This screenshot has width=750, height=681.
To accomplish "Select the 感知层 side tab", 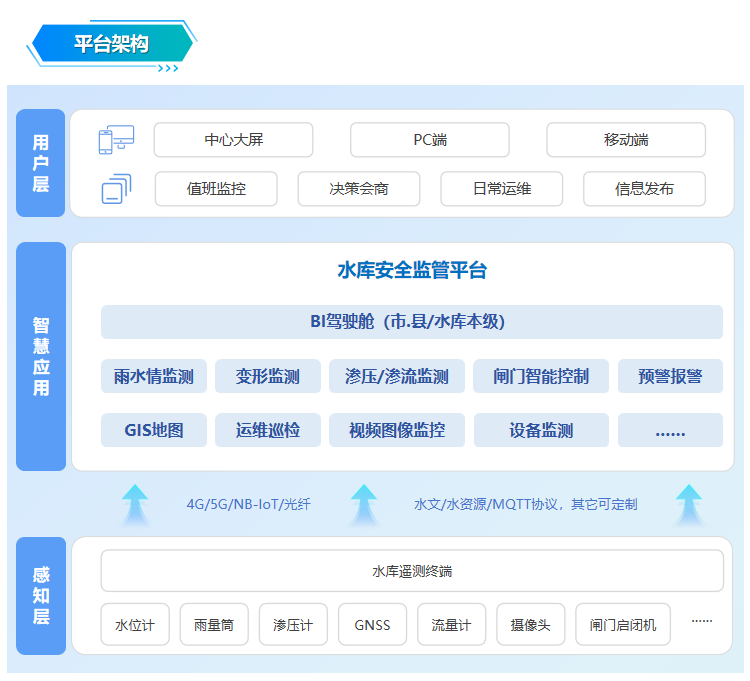I will click(41, 595).
